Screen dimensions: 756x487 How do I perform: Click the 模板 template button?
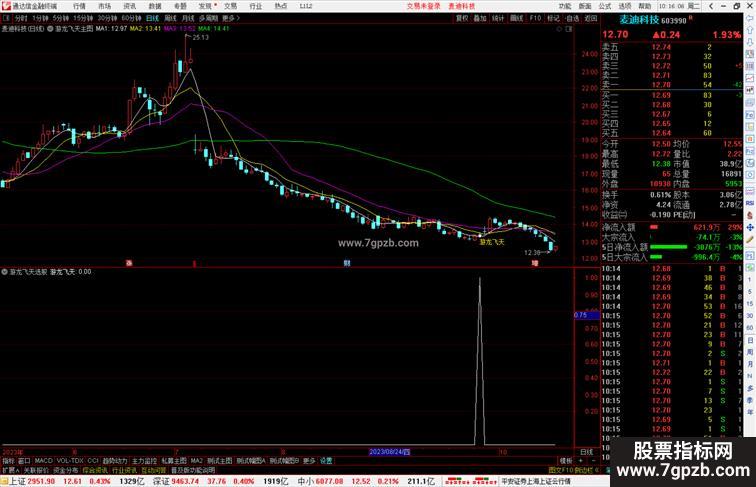click(566, 461)
